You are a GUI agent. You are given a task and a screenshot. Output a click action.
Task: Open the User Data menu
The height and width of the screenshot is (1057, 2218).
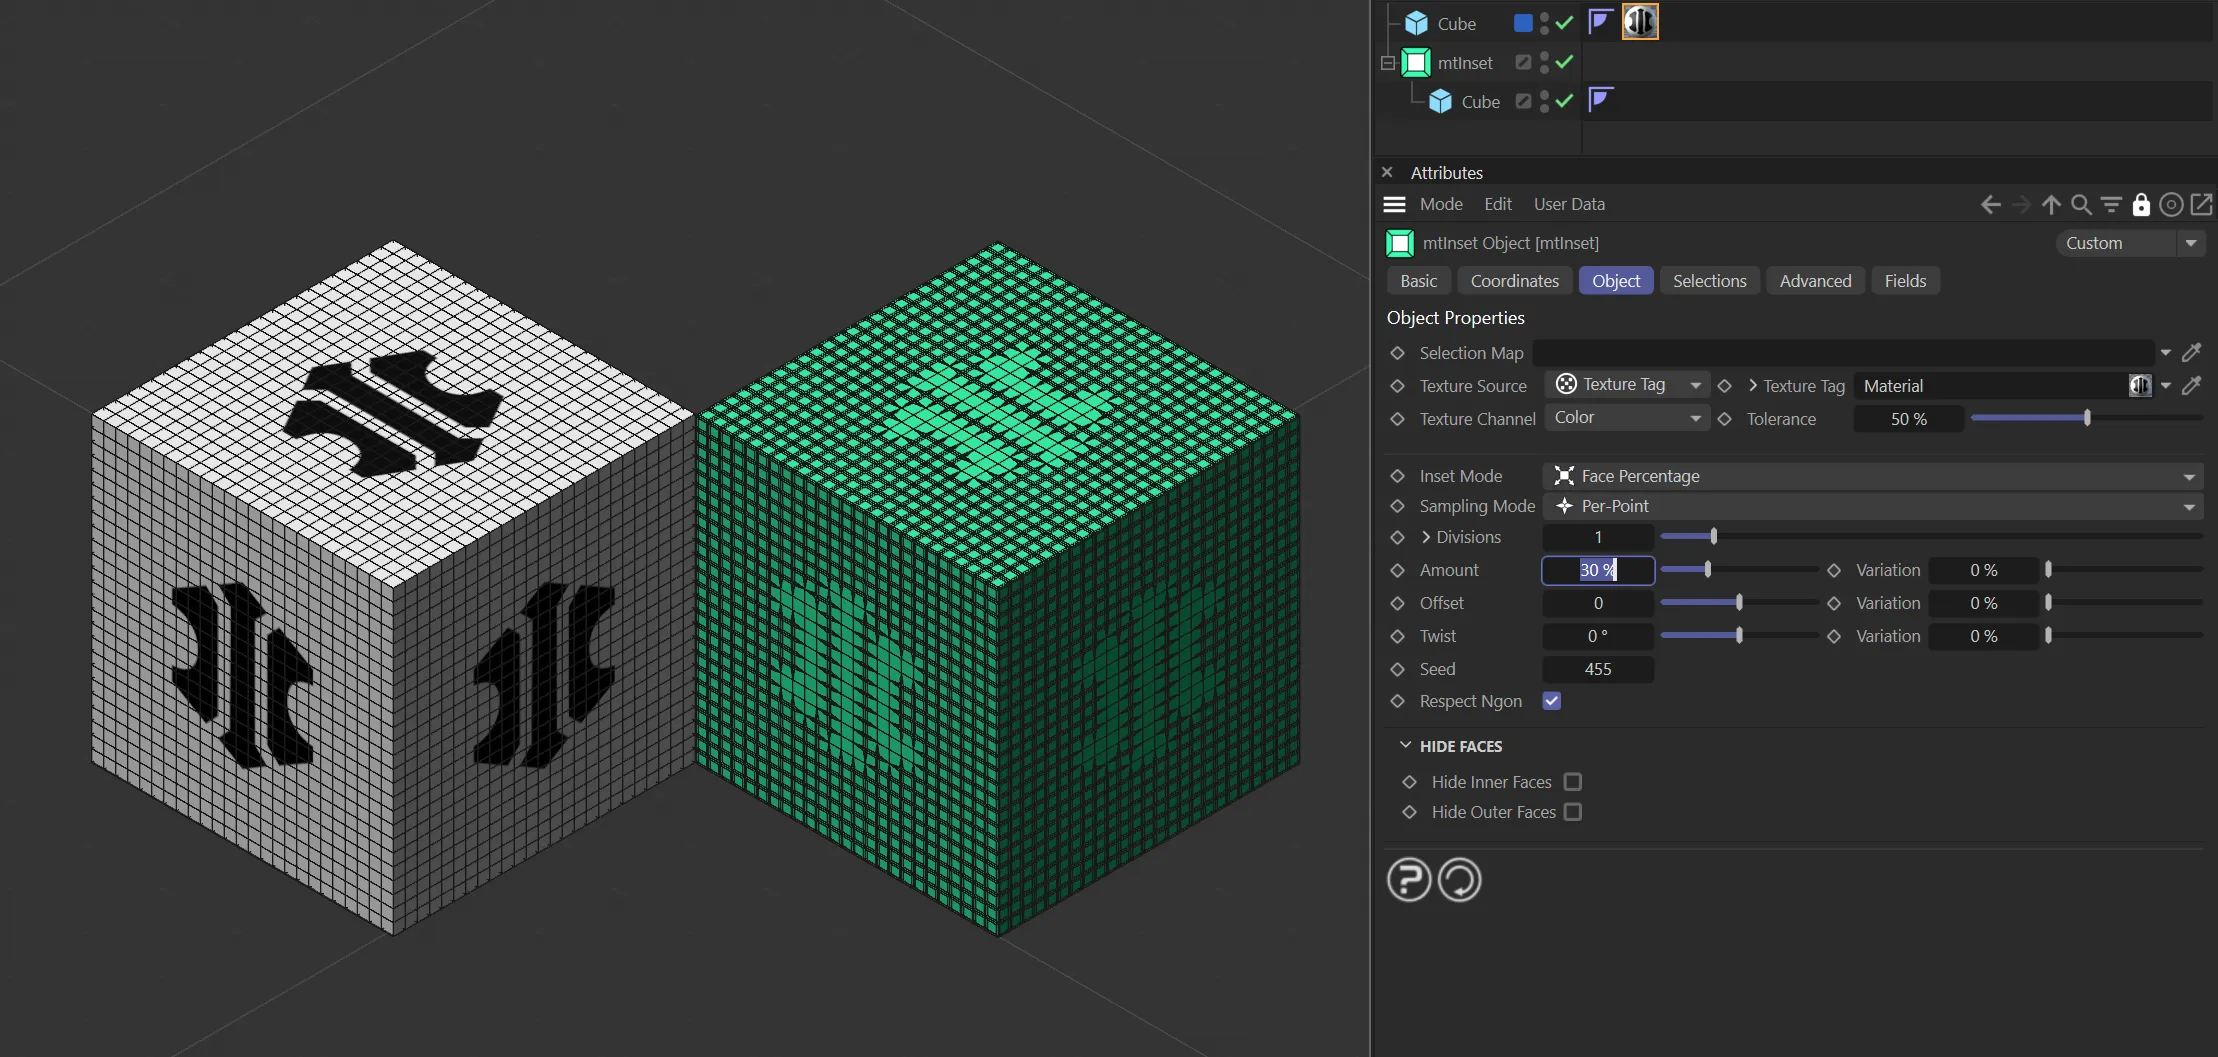[x=1569, y=204]
